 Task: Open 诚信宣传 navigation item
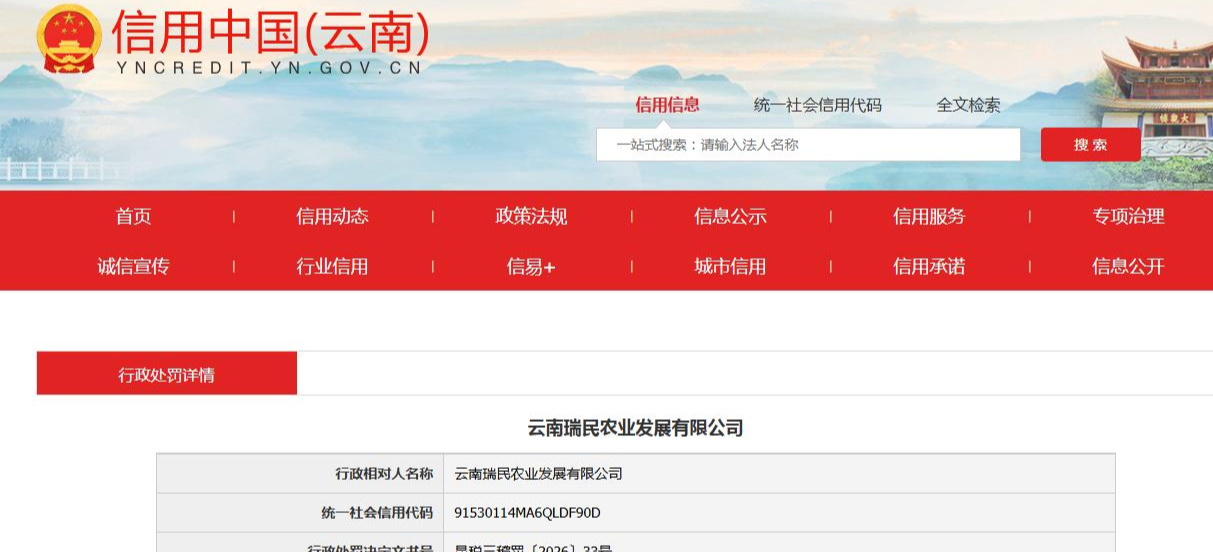pyautogui.click(x=133, y=266)
